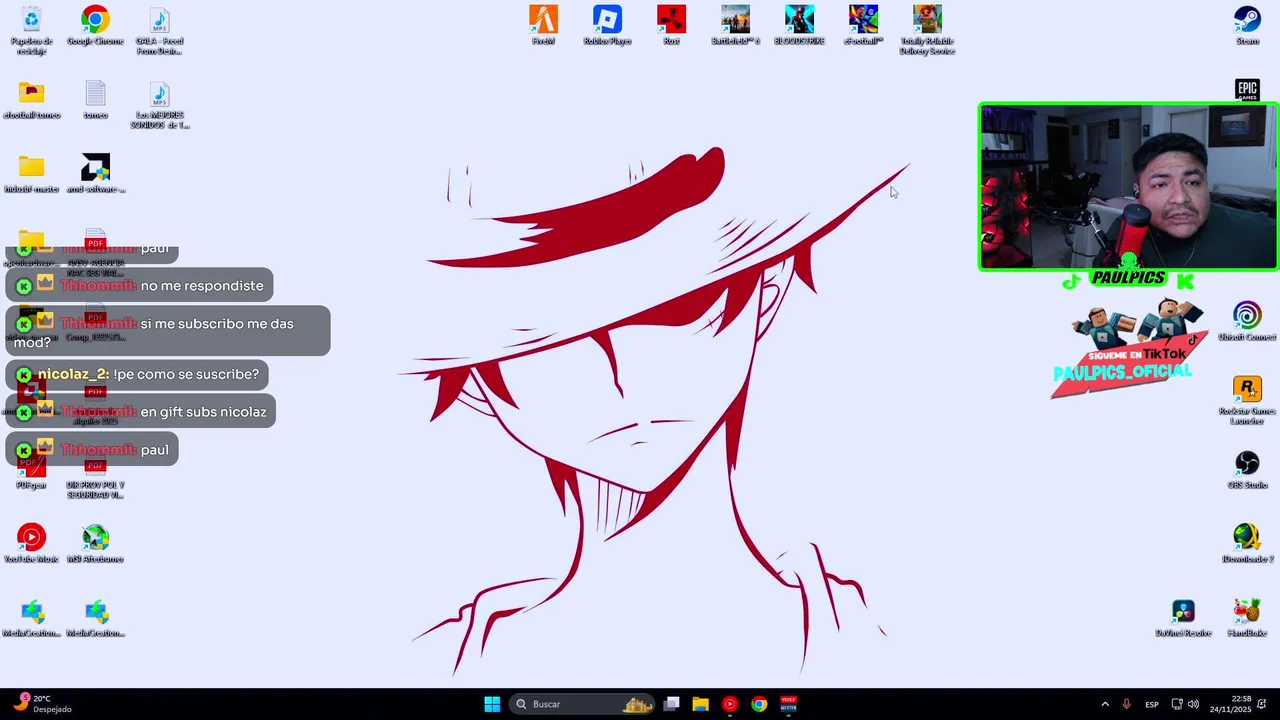Click chat message 'si me subscribo me das mod?'
1280x720 pixels.
pyautogui.click(x=168, y=331)
